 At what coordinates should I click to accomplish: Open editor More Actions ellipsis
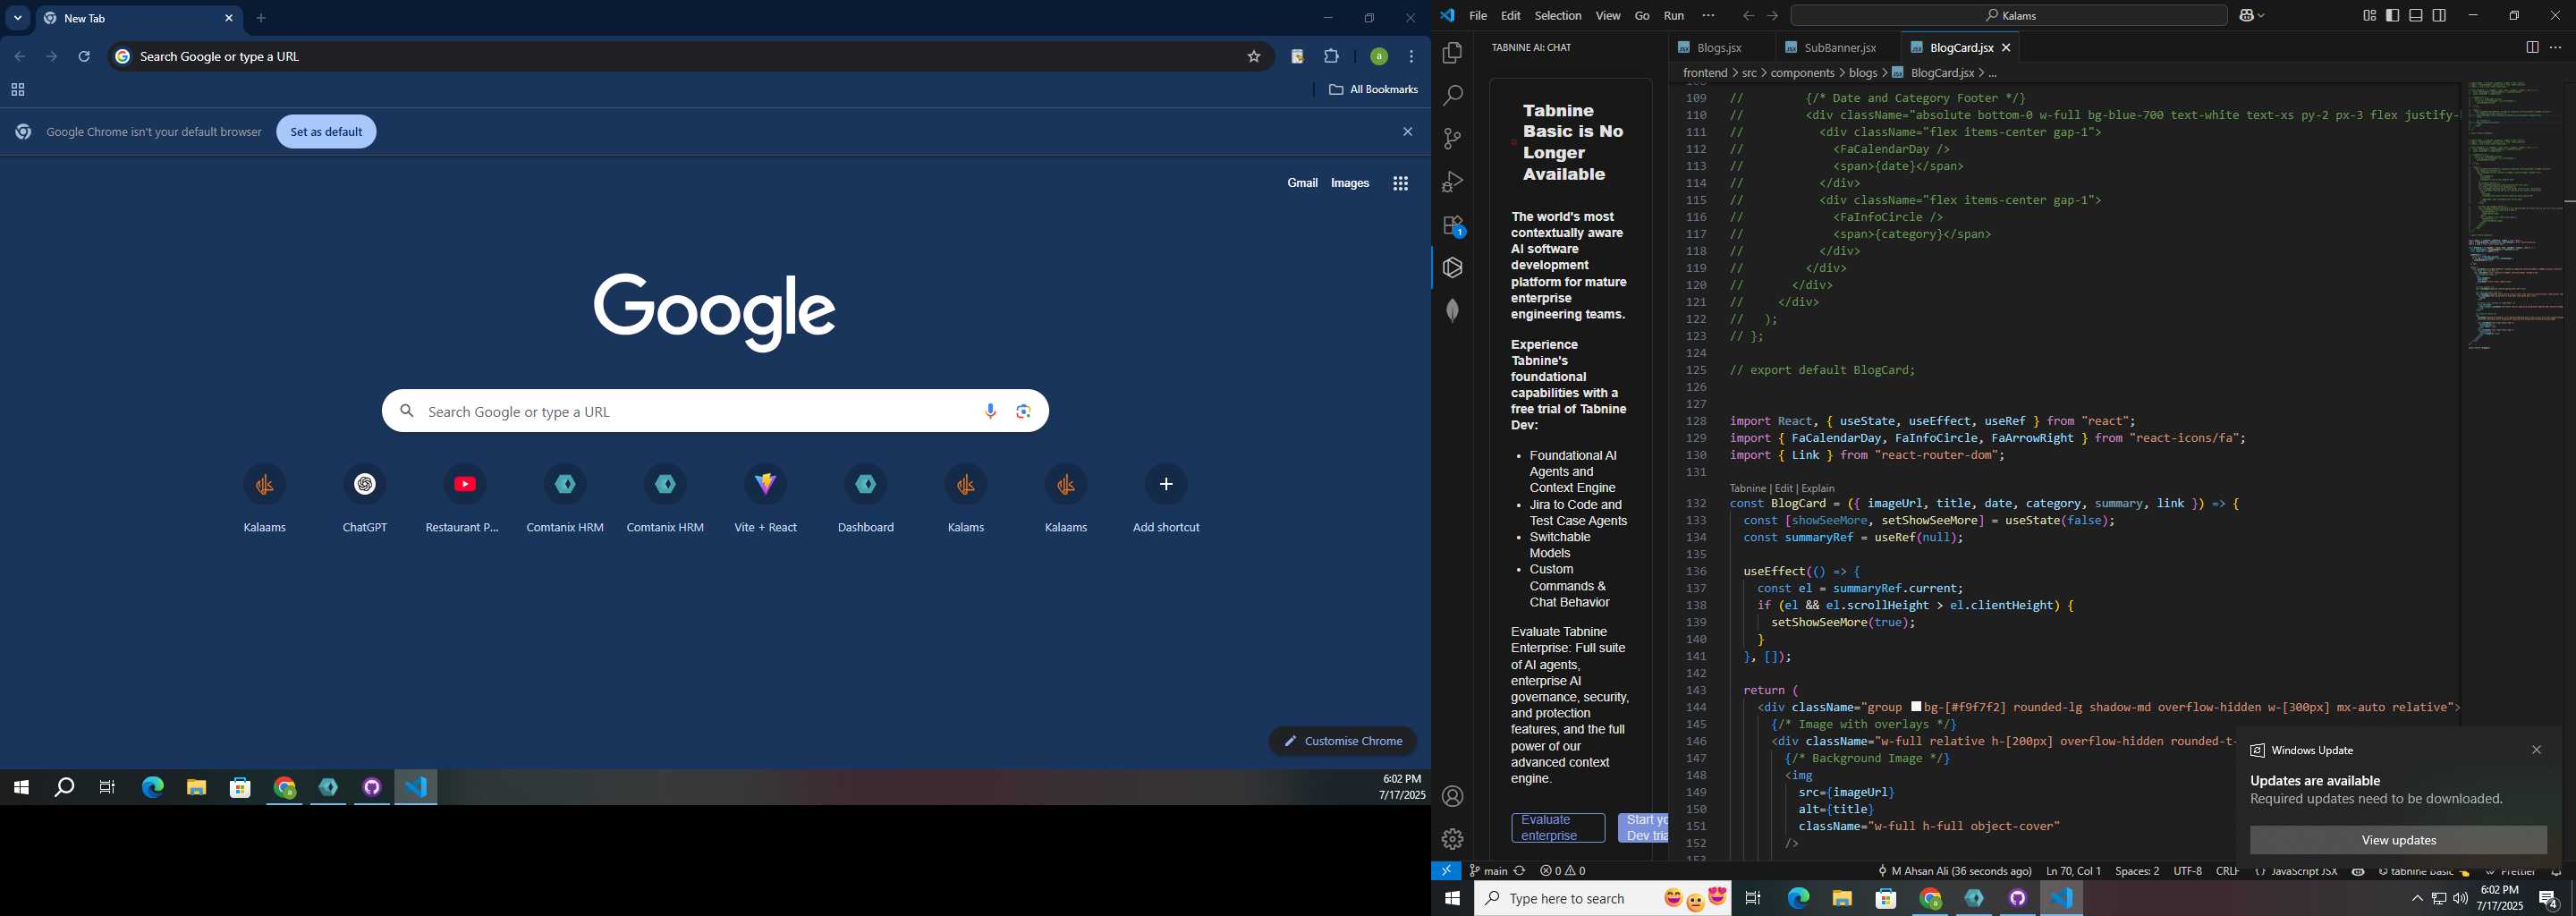(2555, 47)
